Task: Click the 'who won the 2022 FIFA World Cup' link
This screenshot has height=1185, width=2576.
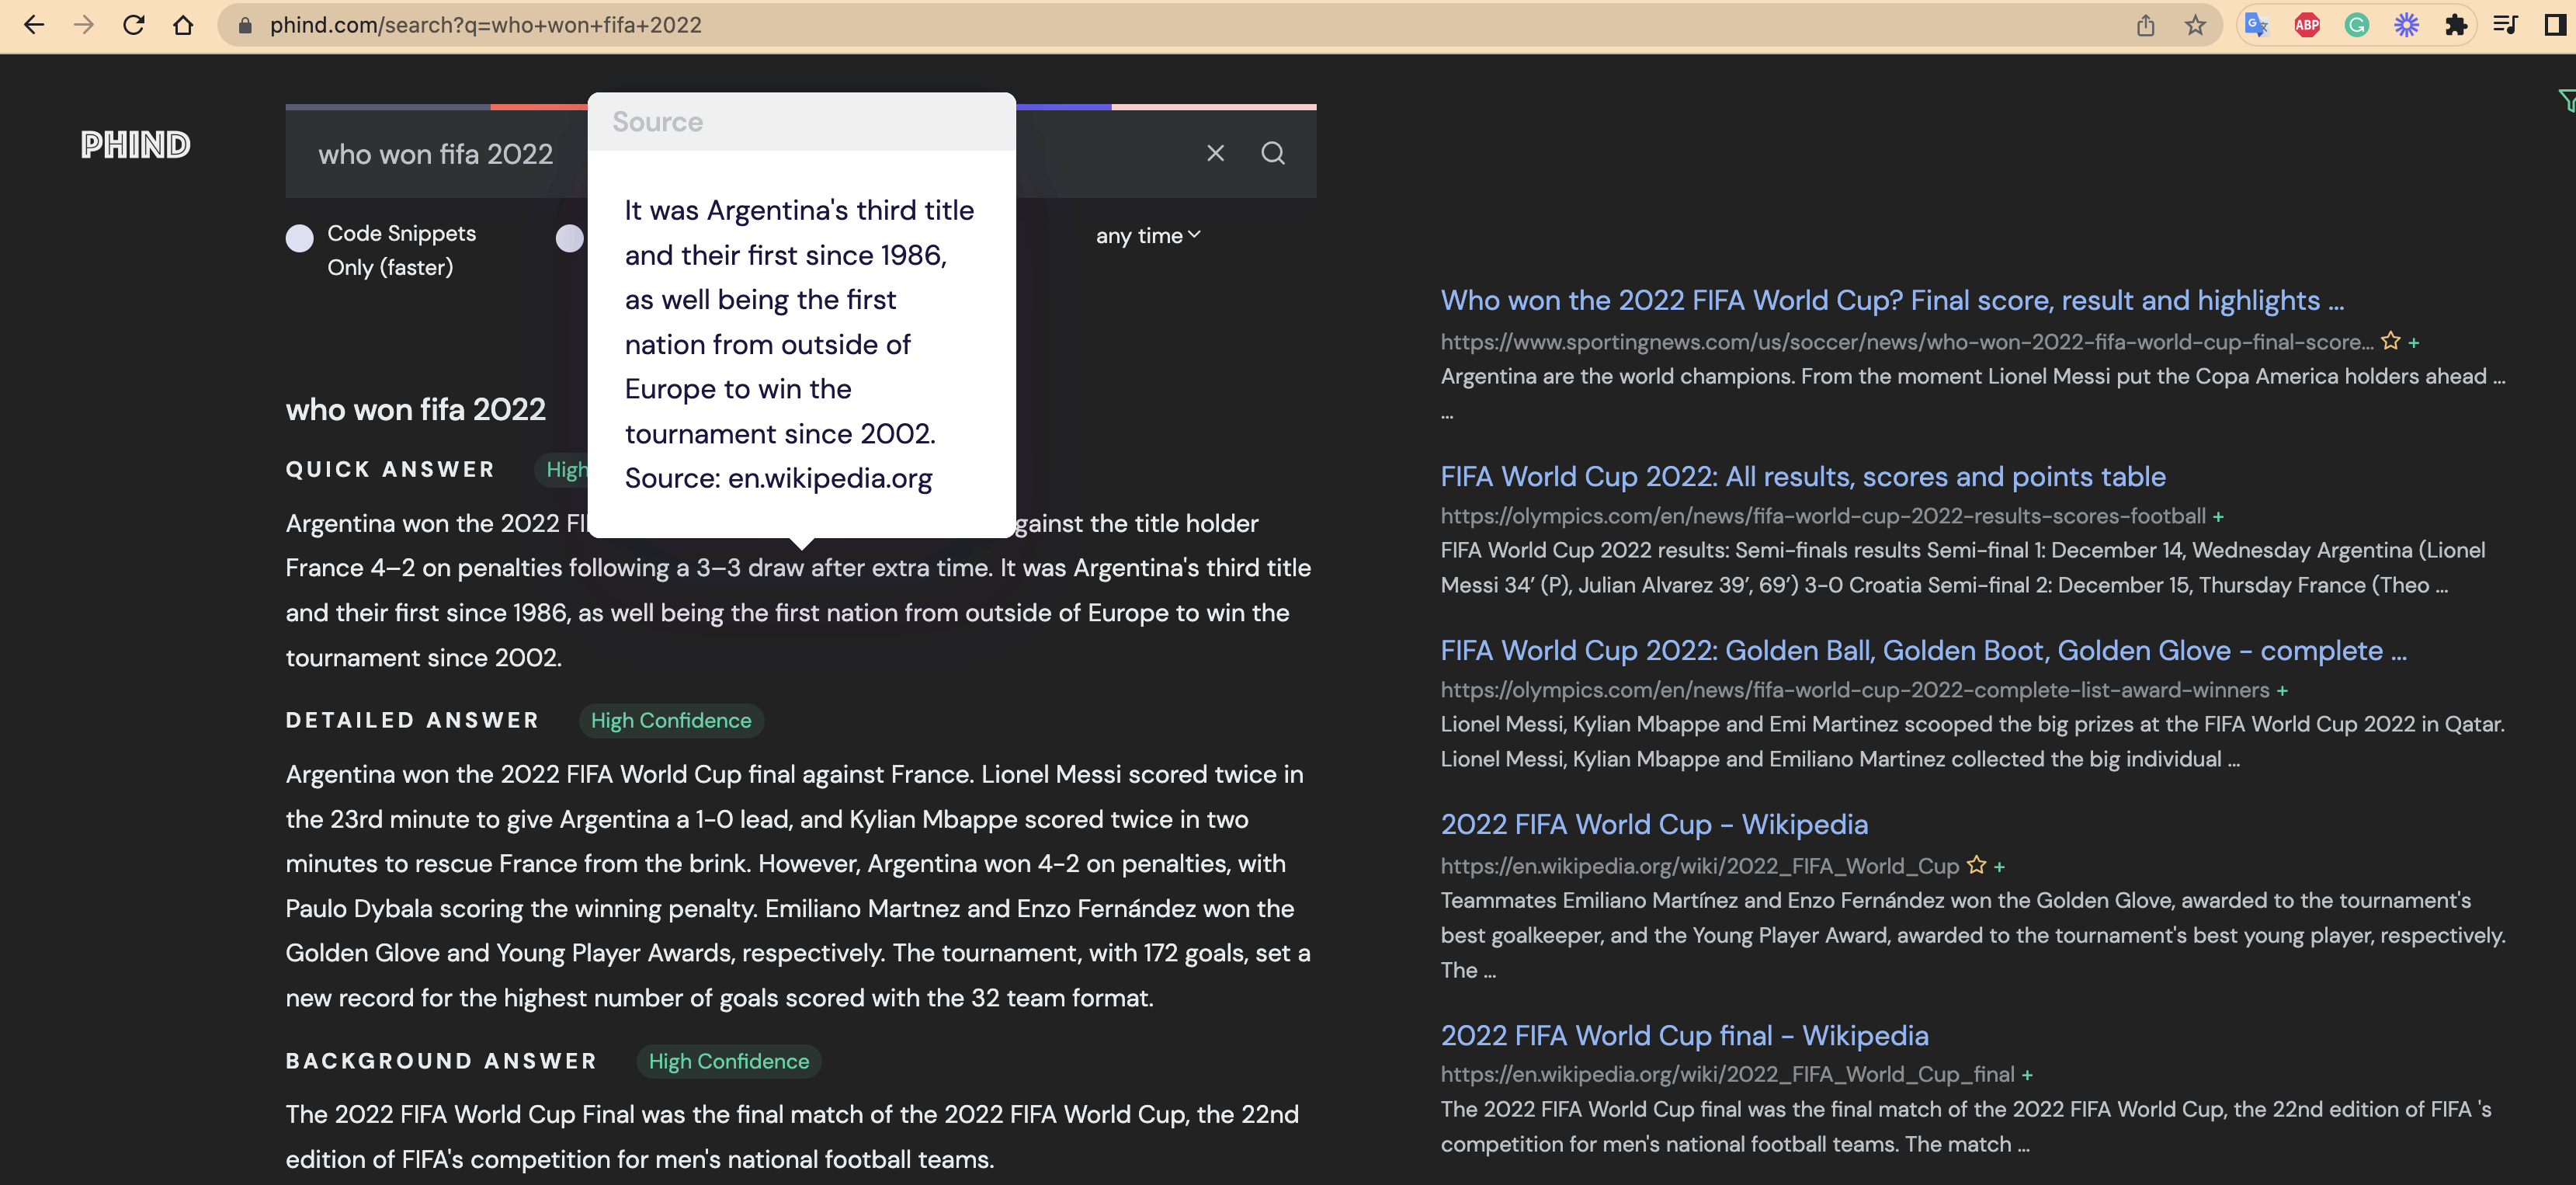Action: coord(1893,299)
